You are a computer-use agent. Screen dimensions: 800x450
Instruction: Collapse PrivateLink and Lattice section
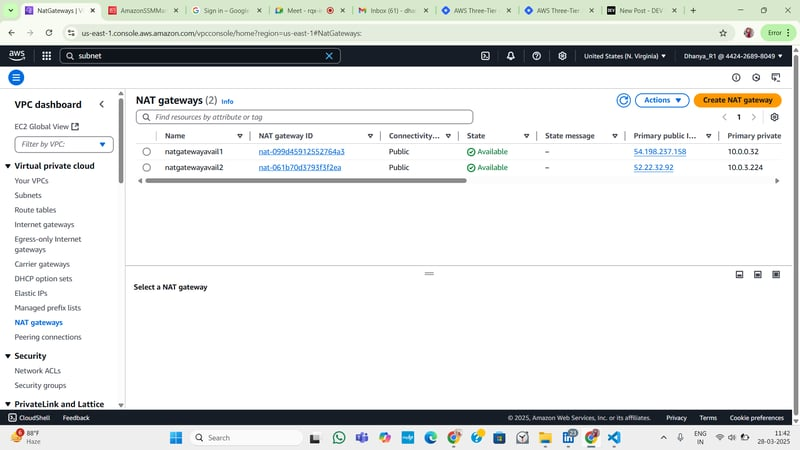coord(8,404)
